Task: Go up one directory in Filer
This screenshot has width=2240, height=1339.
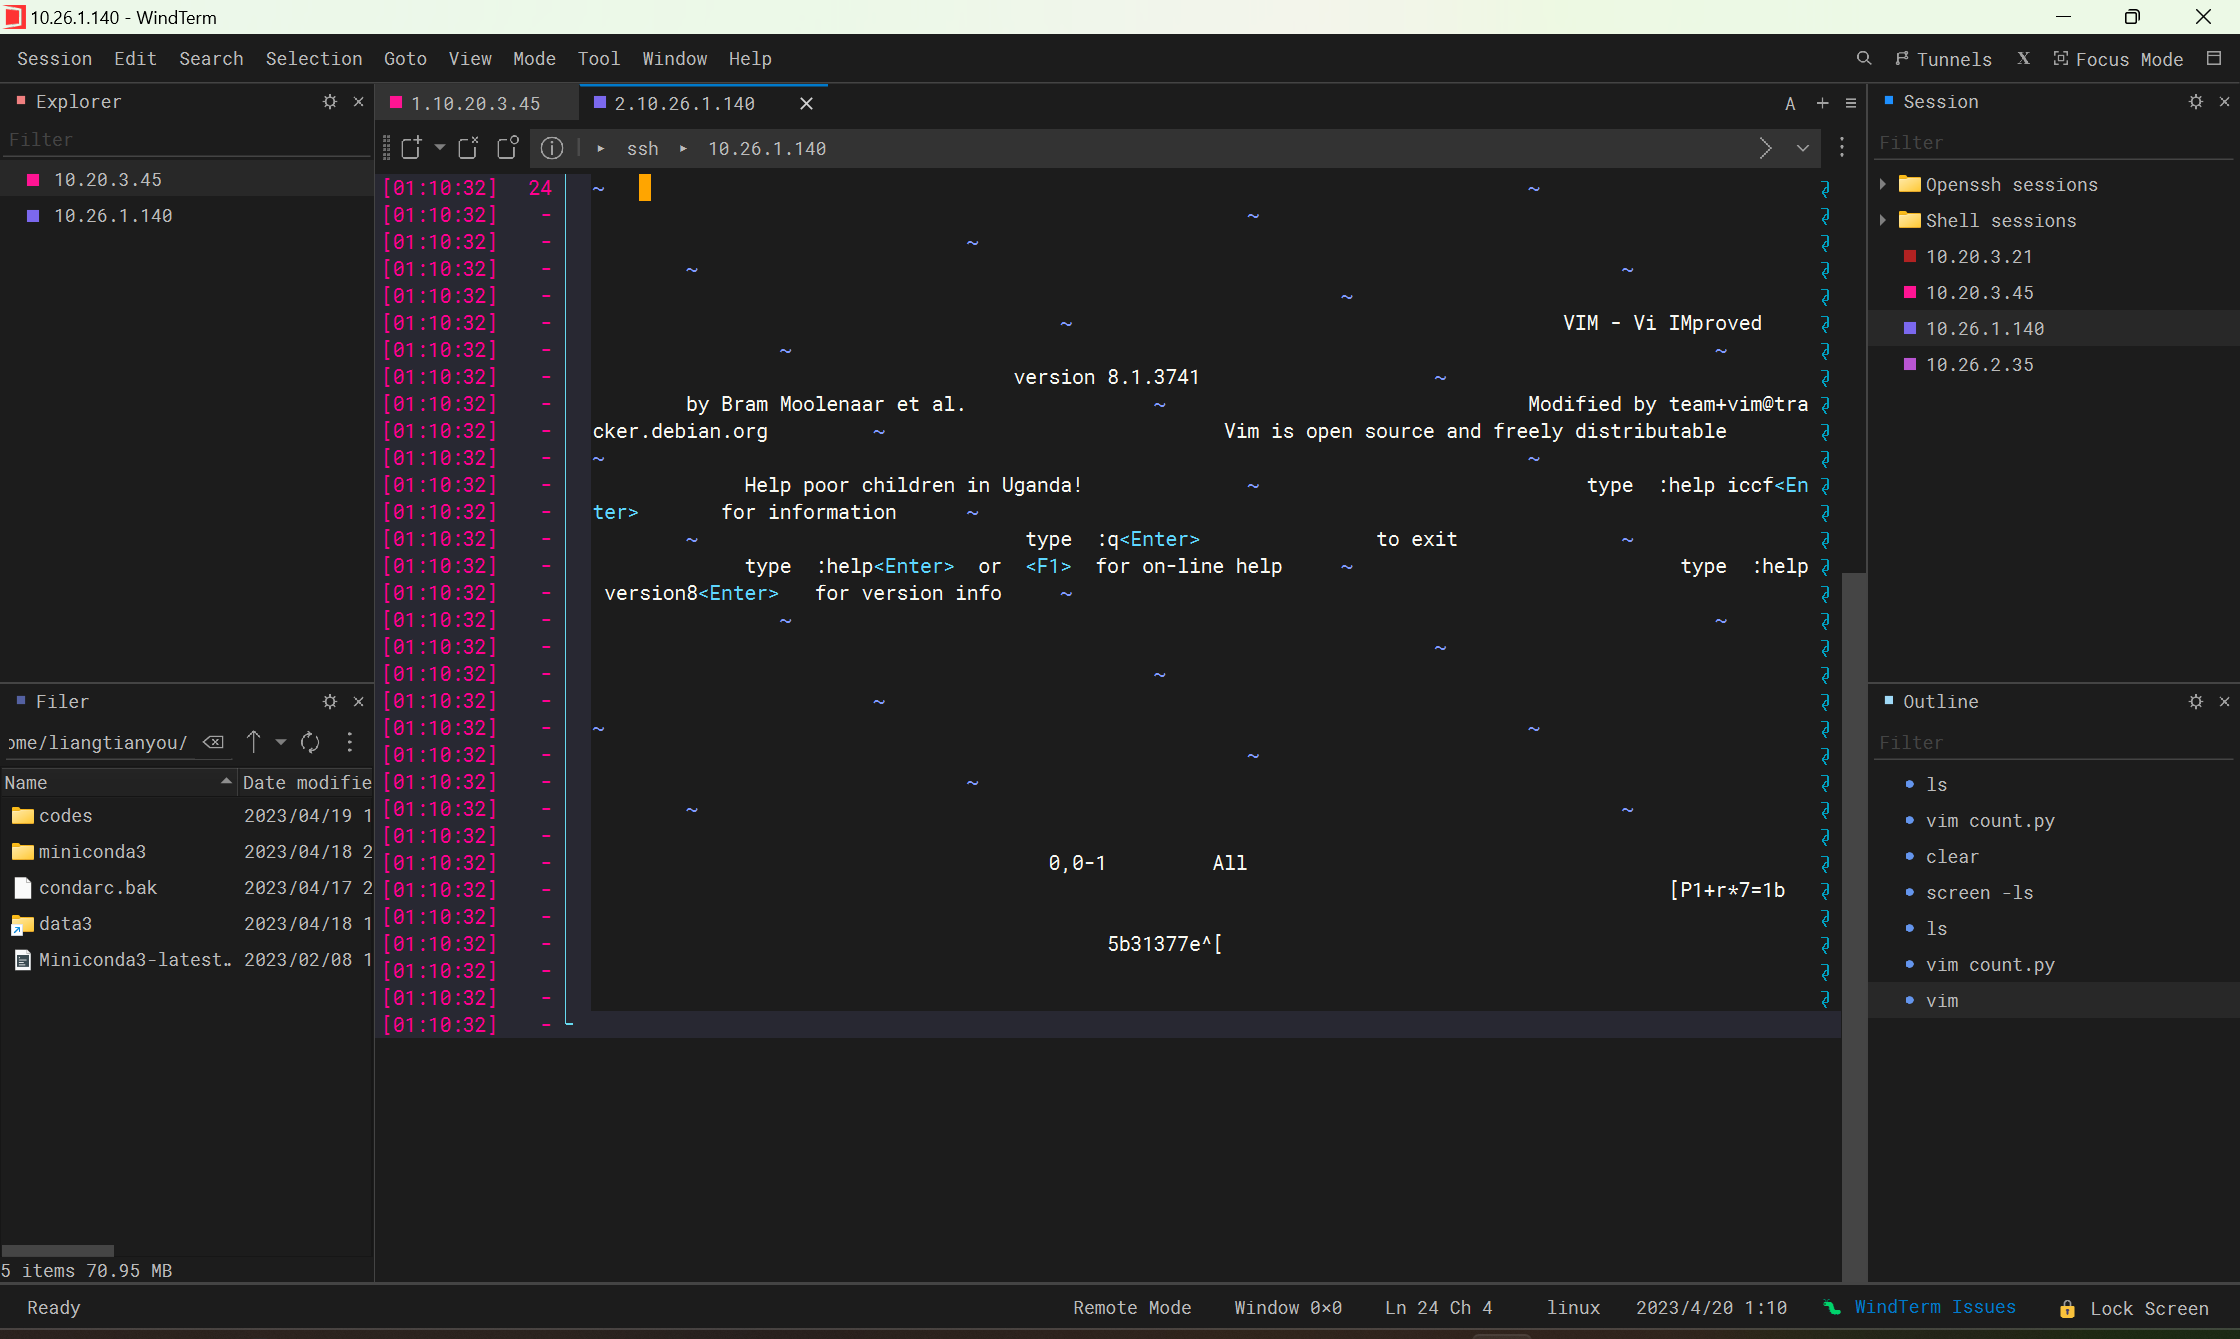Action: 254,742
